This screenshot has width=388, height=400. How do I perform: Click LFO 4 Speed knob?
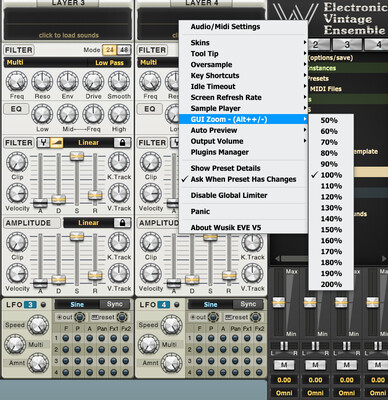pos(172,325)
